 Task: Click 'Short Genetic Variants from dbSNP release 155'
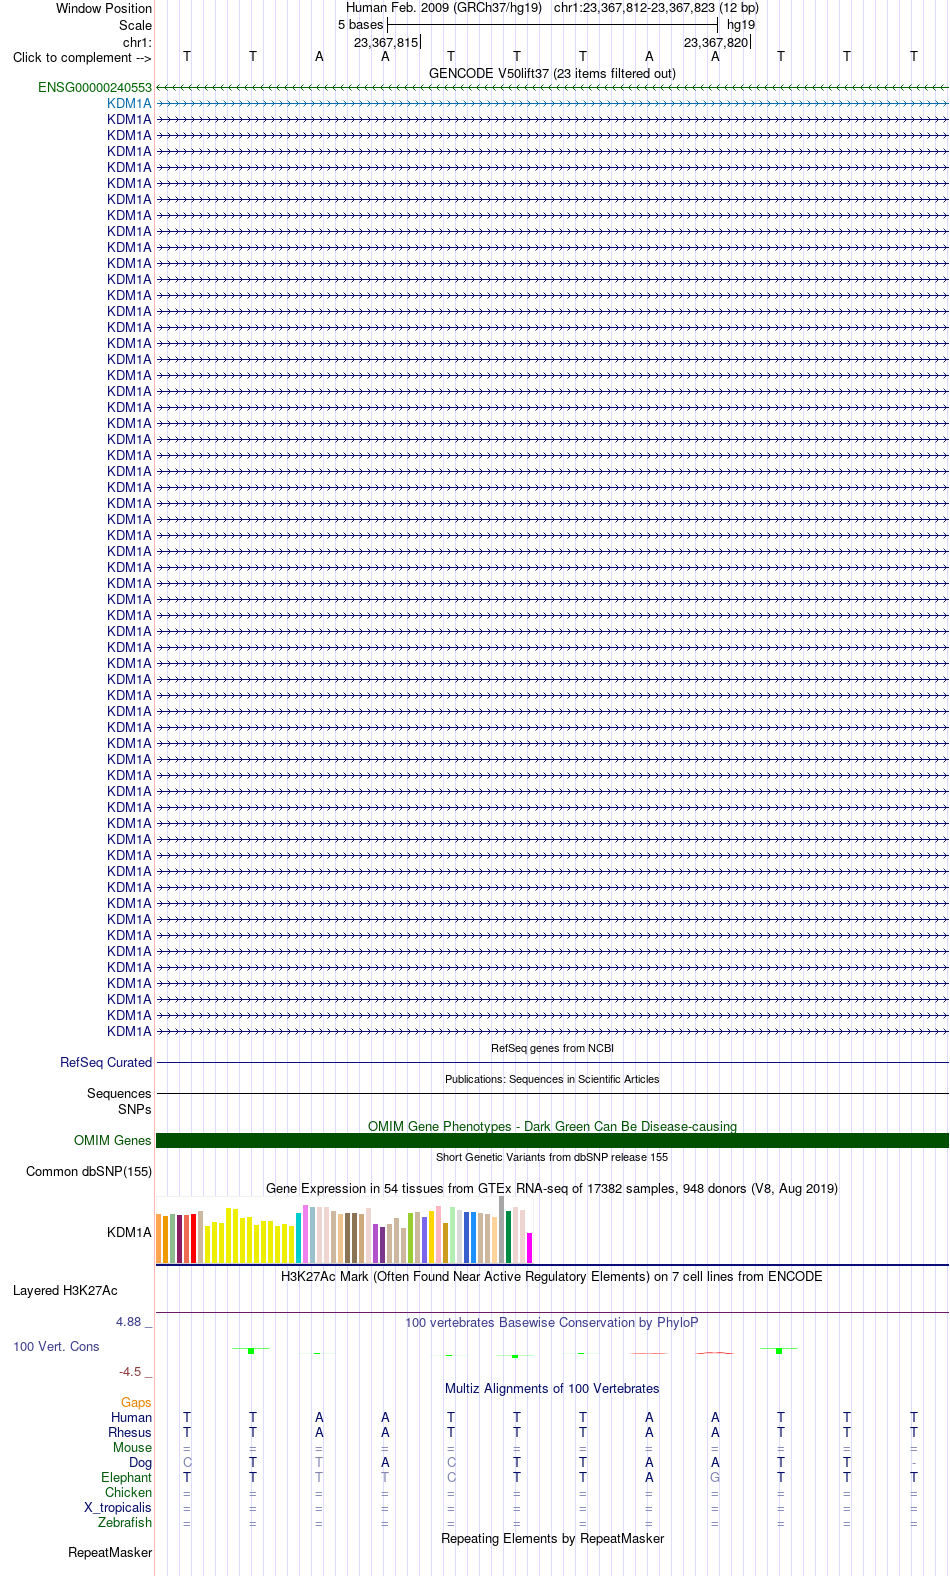pyautogui.click(x=552, y=1157)
